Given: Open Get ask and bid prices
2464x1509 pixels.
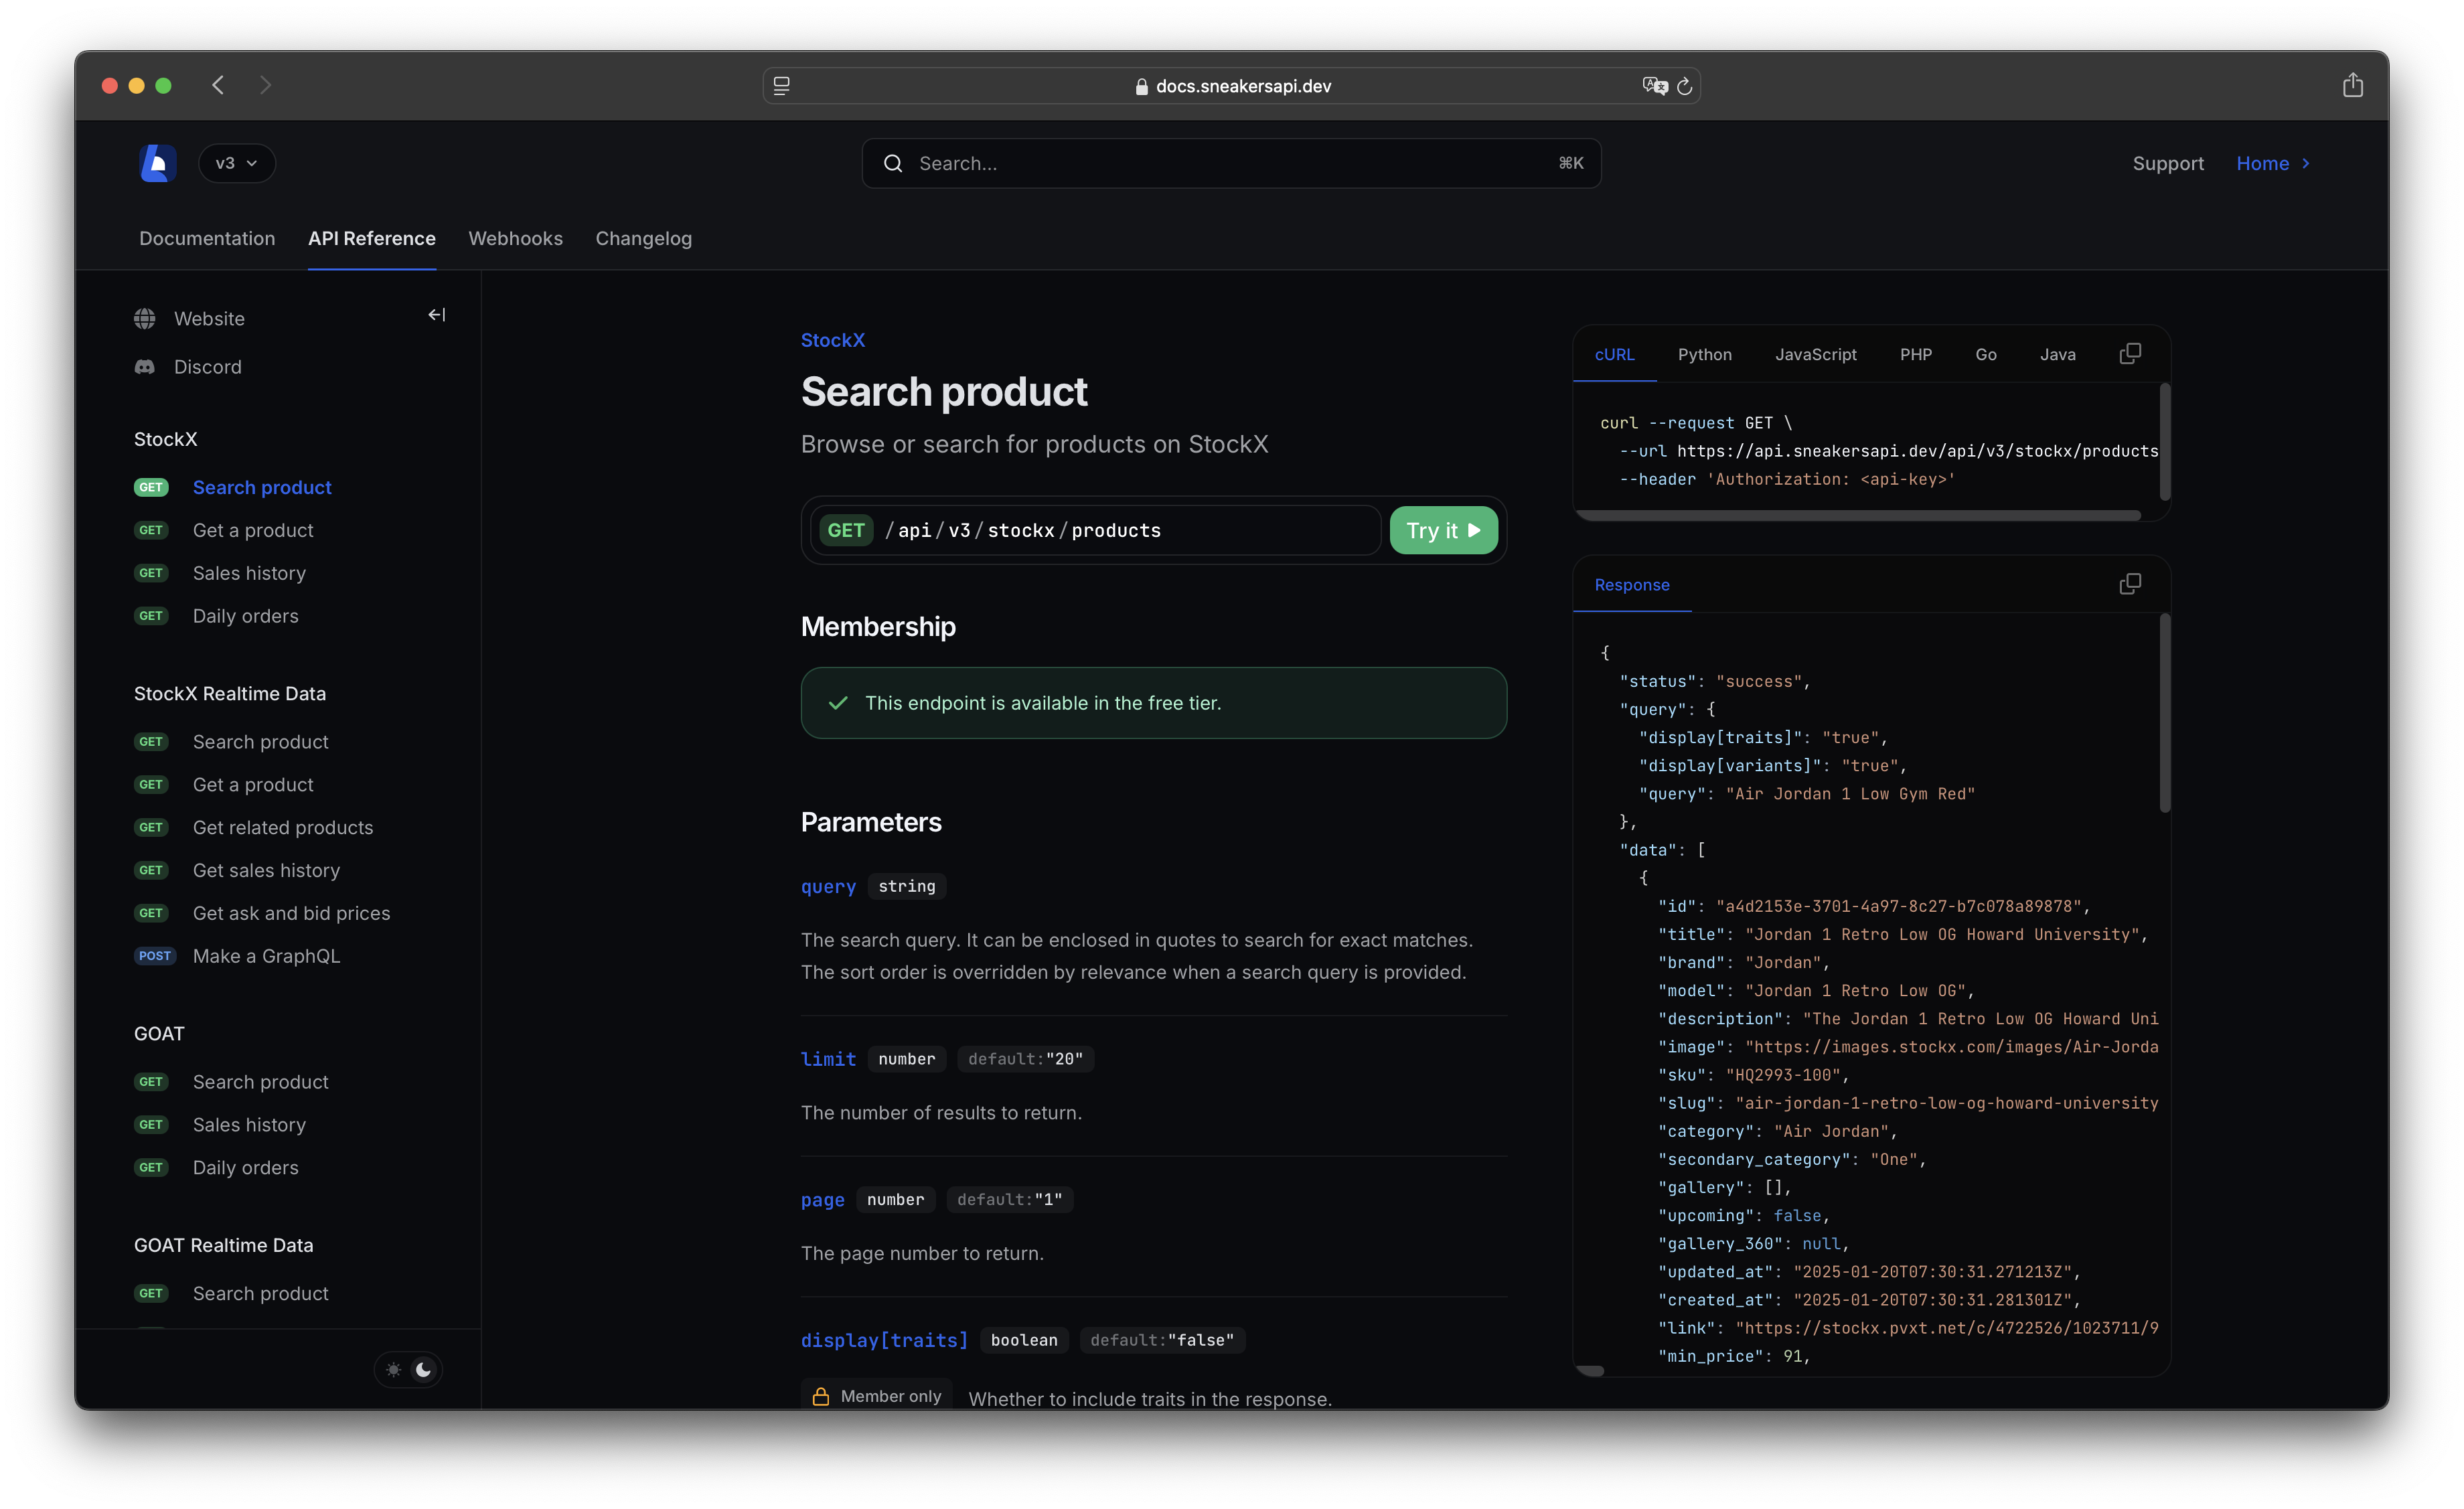Looking at the screenshot, I should [x=291, y=914].
